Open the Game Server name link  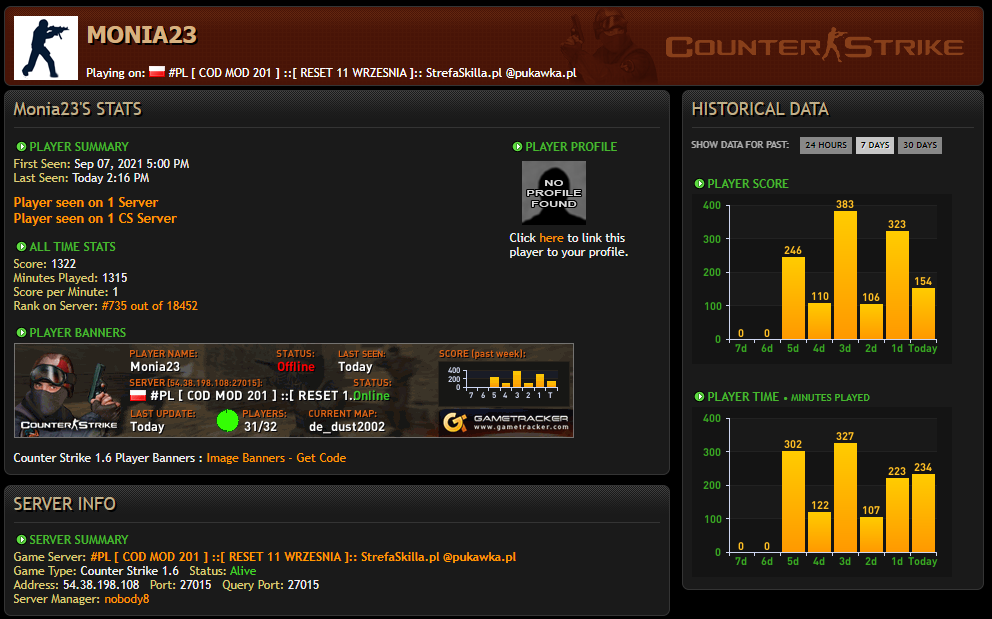click(303, 557)
